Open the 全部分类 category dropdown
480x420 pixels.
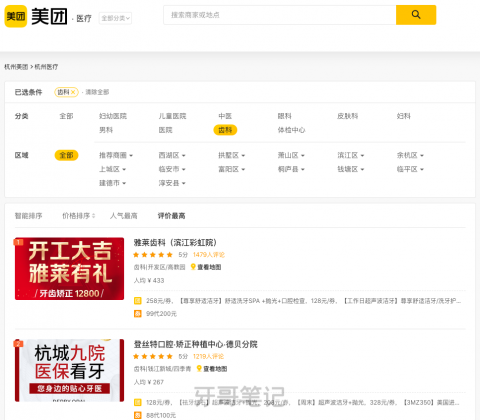pyautogui.click(x=115, y=18)
